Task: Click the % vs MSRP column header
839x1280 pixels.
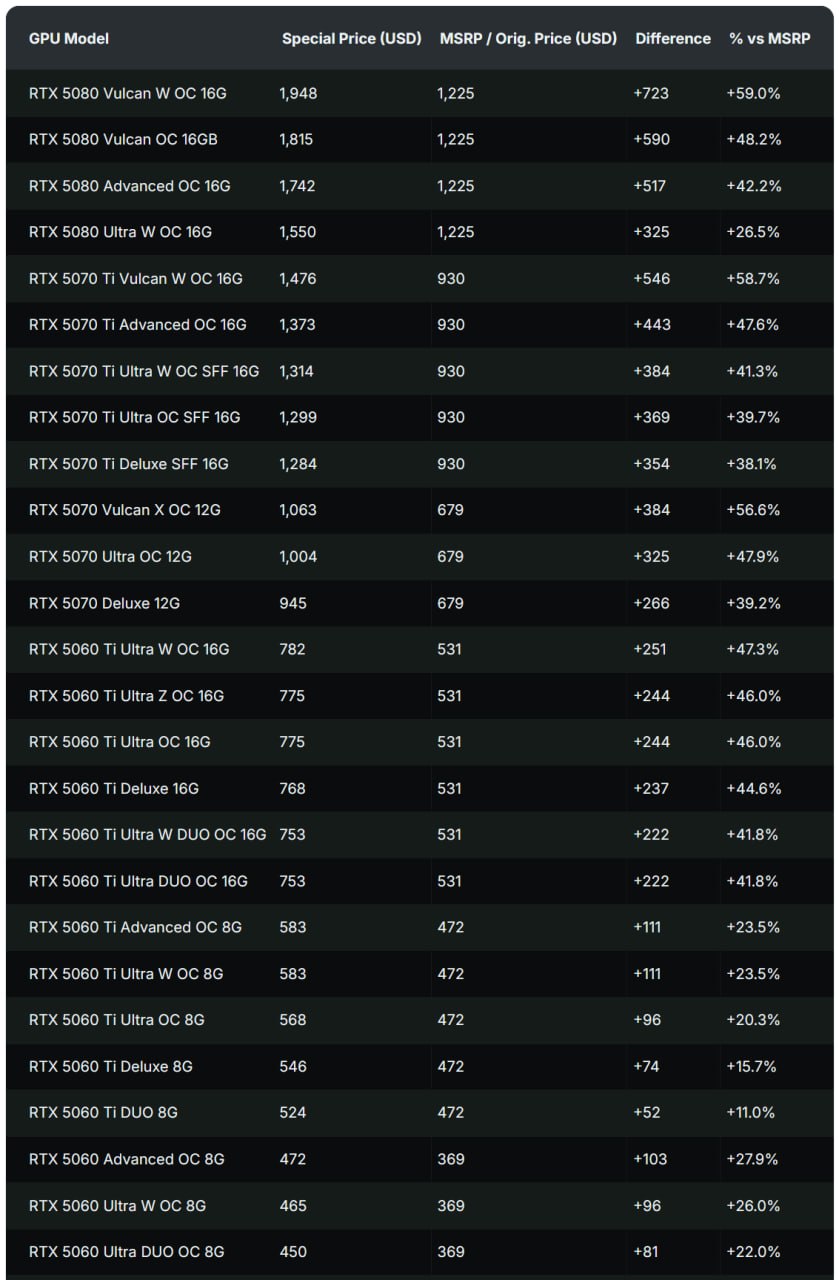Action: (x=768, y=39)
